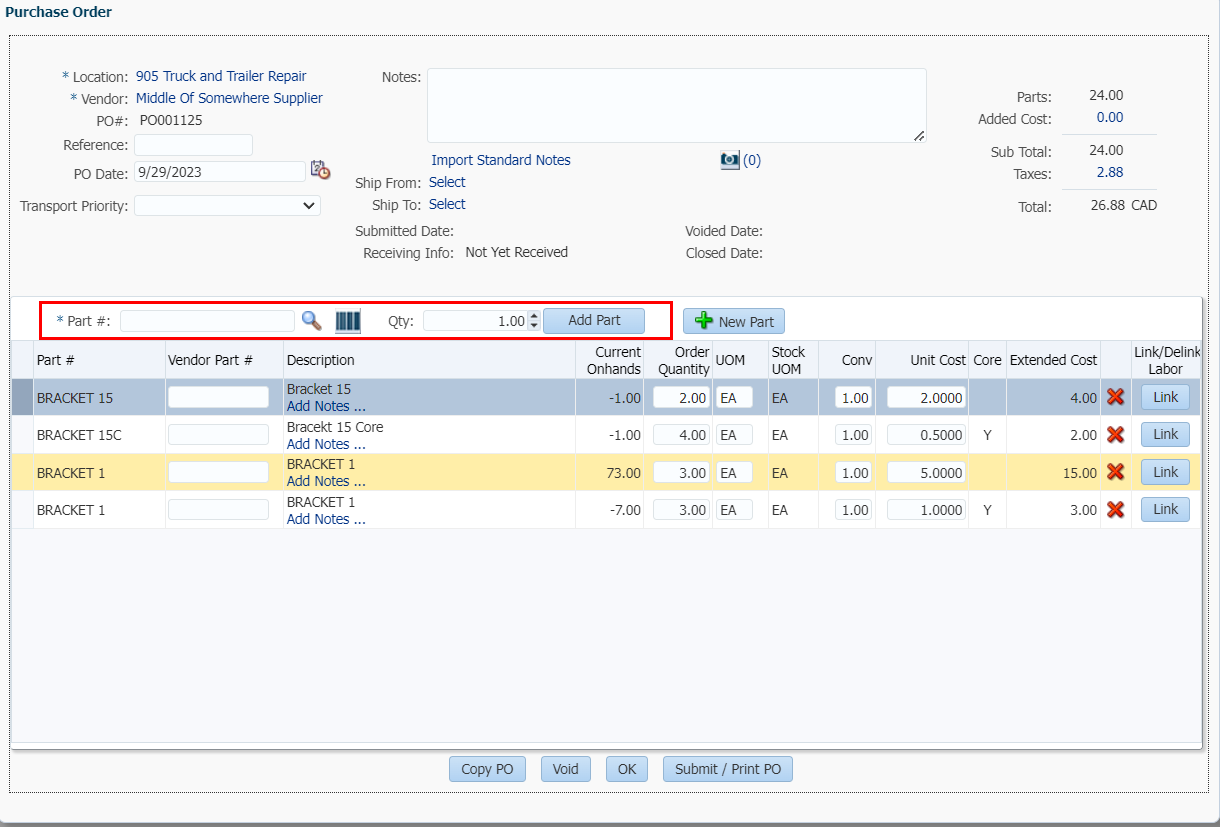Edit Unit Cost field showing 2.0000
Viewport: 1220px width, 827px height.
click(x=926, y=397)
